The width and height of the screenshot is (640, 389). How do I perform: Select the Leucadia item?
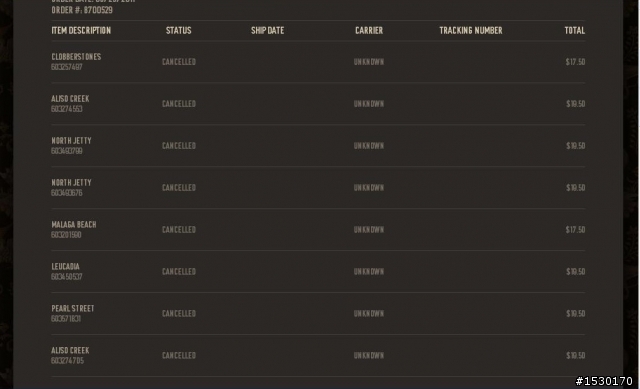click(65, 267)
